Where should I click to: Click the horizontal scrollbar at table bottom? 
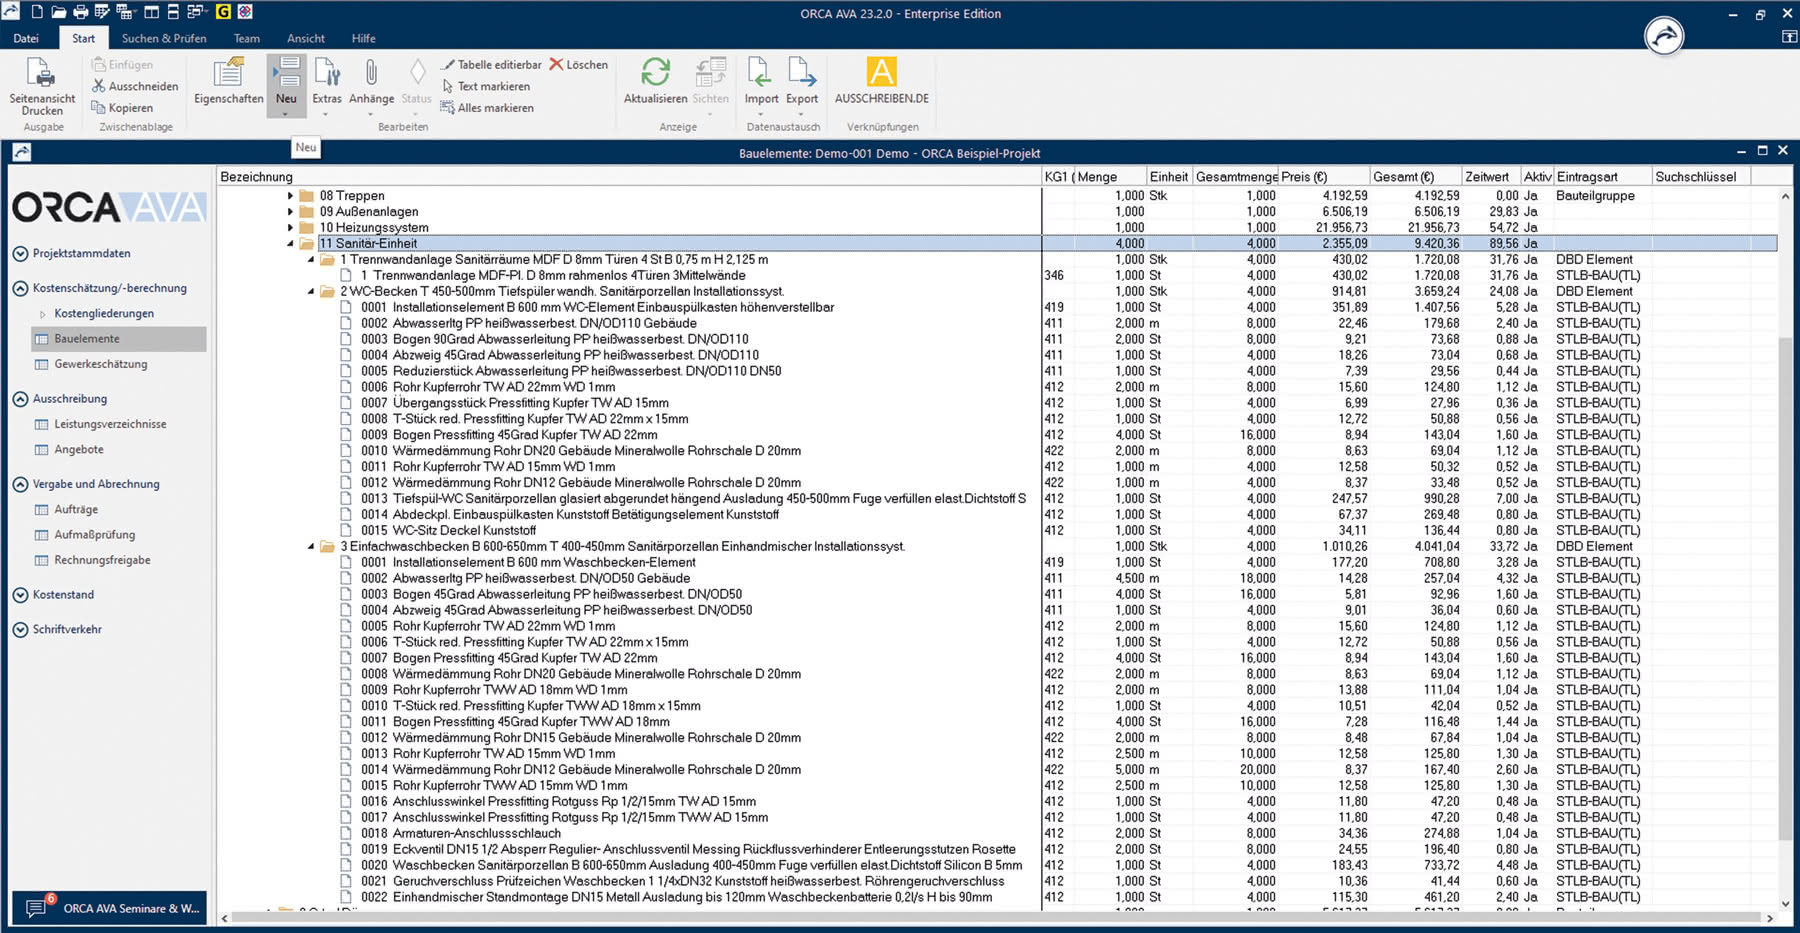point(995,917)
